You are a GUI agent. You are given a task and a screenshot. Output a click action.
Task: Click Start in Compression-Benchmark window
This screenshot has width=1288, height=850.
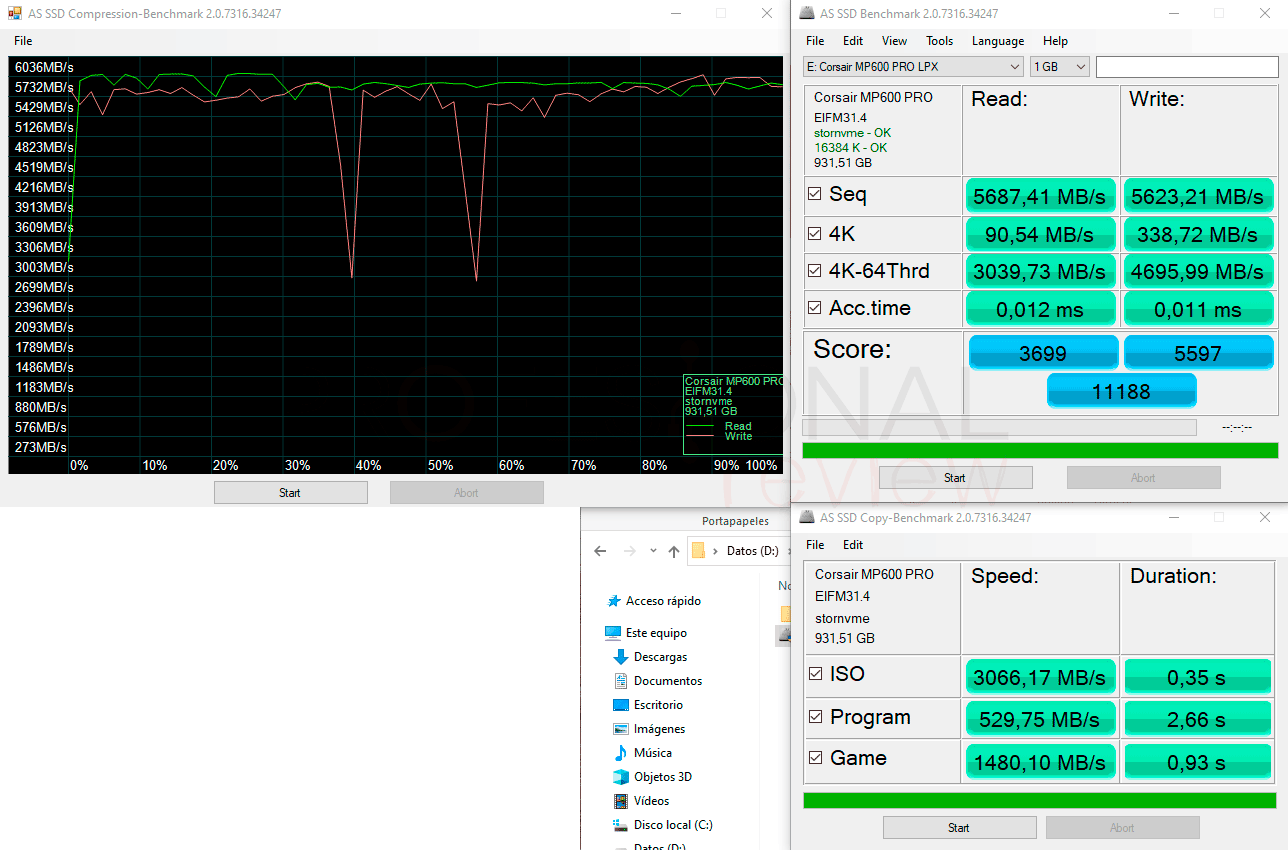[290, 492]
